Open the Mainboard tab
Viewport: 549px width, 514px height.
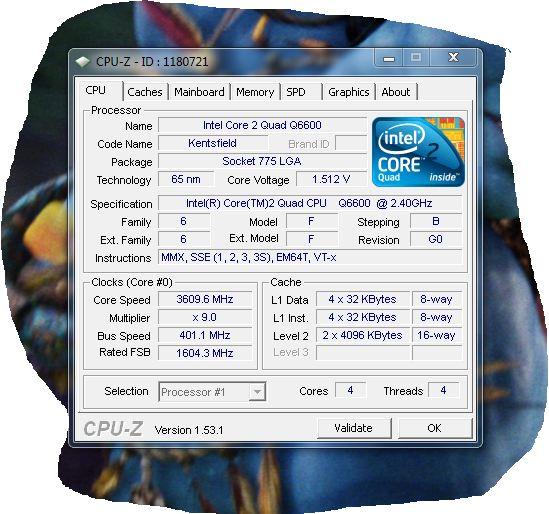coord(199,92)
